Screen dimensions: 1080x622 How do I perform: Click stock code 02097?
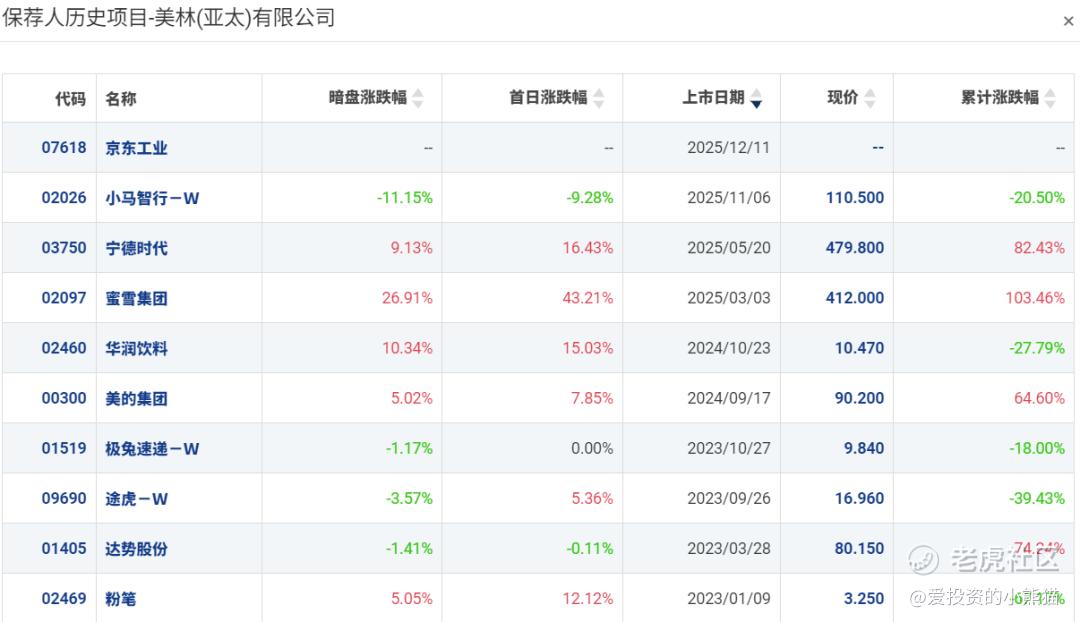coord(64,298)
